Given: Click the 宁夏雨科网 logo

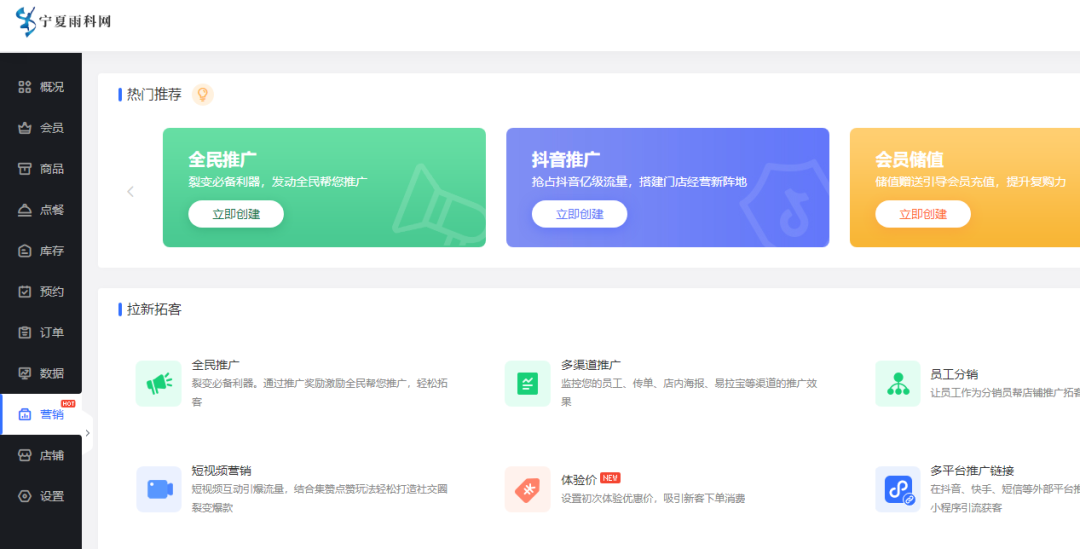Looking at the screenshot, I should point(63,21).
